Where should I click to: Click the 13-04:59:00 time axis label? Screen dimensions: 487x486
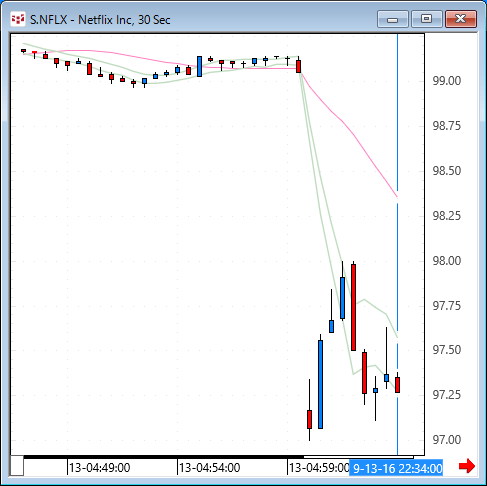tap(319, 468)
